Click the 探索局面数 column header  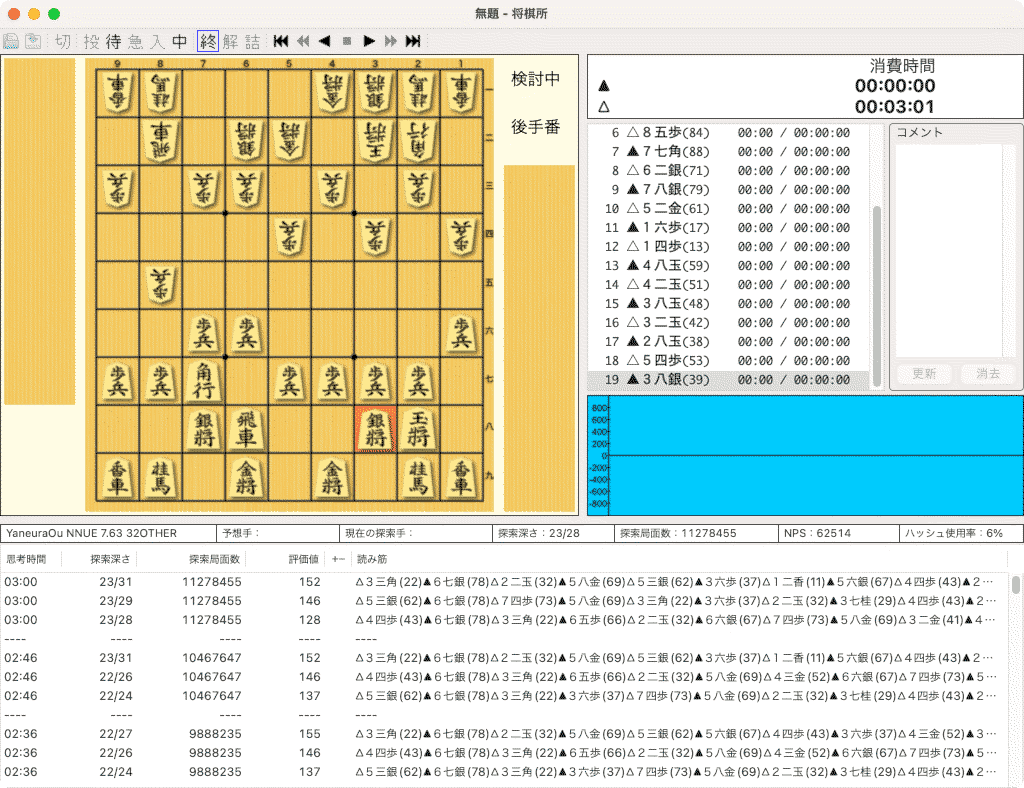pos(192,559)
